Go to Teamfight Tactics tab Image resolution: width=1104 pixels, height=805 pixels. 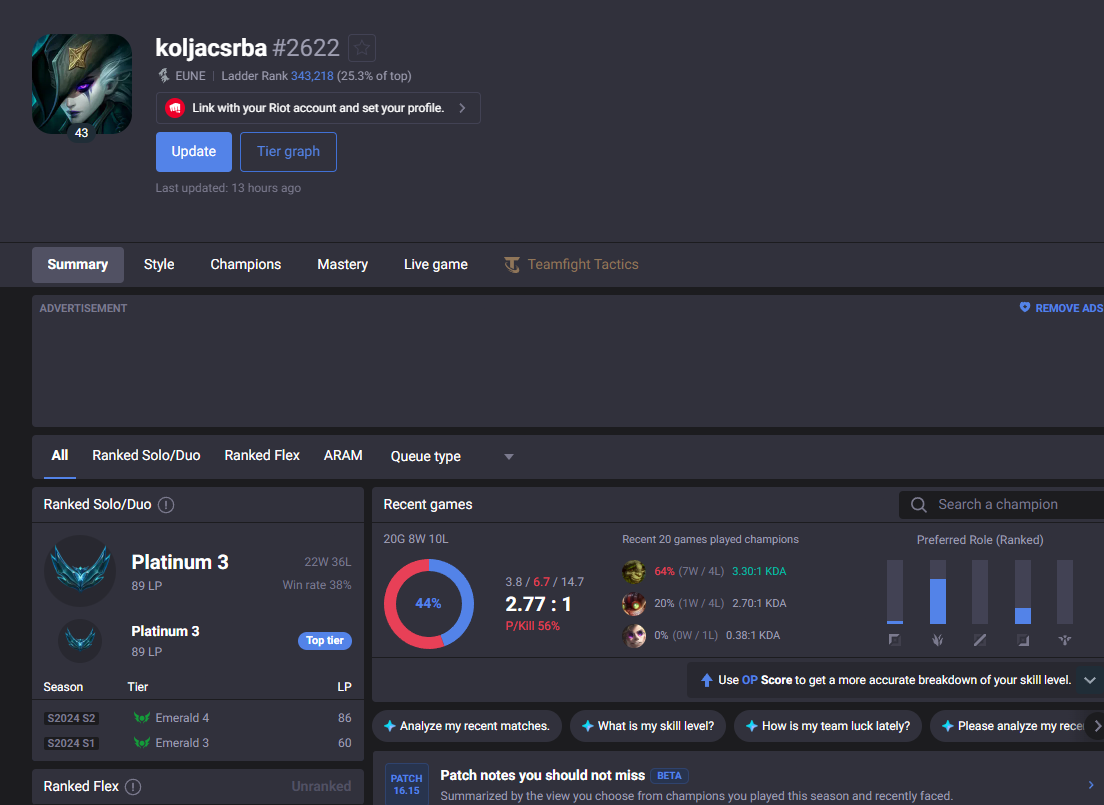[572, 264]
